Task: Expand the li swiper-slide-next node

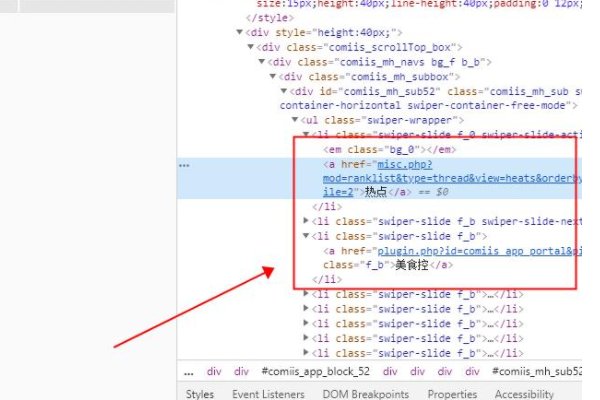Action: (306, 220)
